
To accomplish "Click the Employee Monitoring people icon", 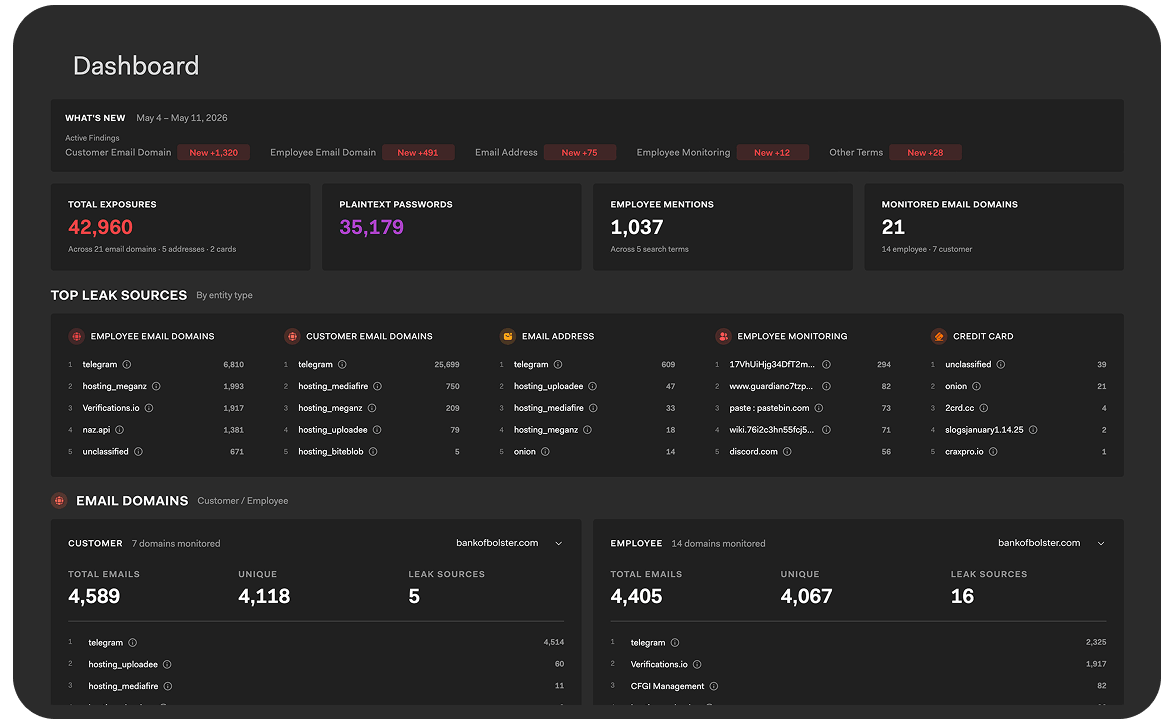I will tap(723, 336).
